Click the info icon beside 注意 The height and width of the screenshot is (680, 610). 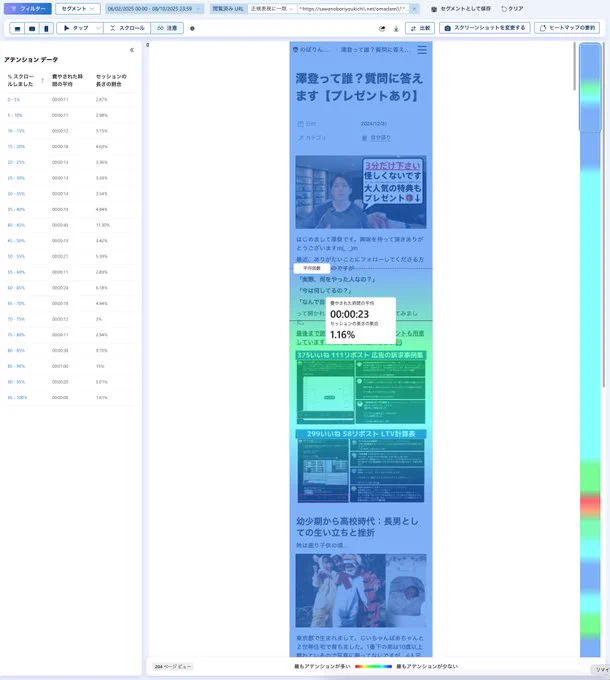pyautogui.click(x=192, y=29)
